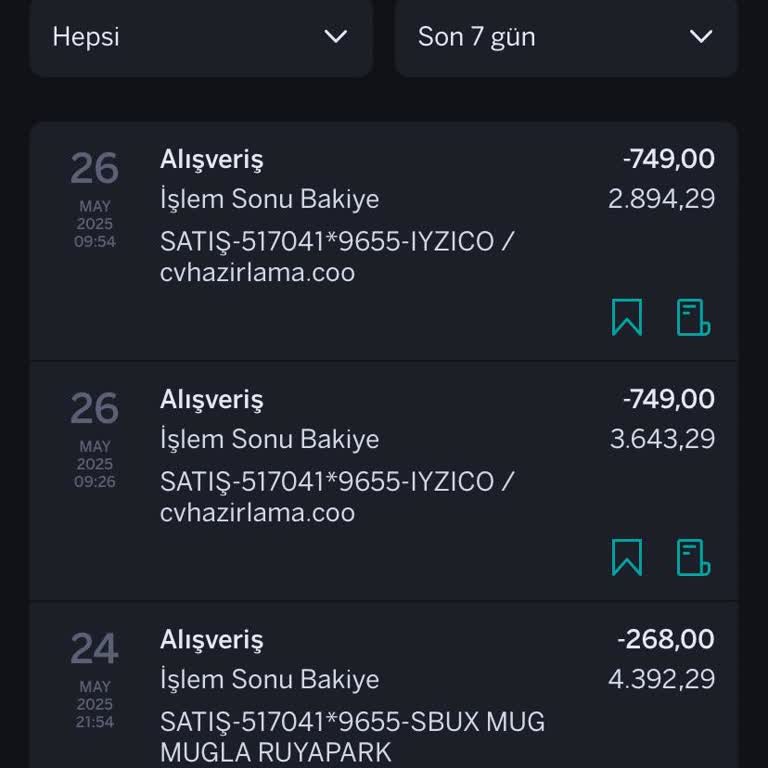Click the -749,00 amount on 09:54 transaction
Image resolution: width=768 pixels, height=768 pixels.
(x=668, y=159)
